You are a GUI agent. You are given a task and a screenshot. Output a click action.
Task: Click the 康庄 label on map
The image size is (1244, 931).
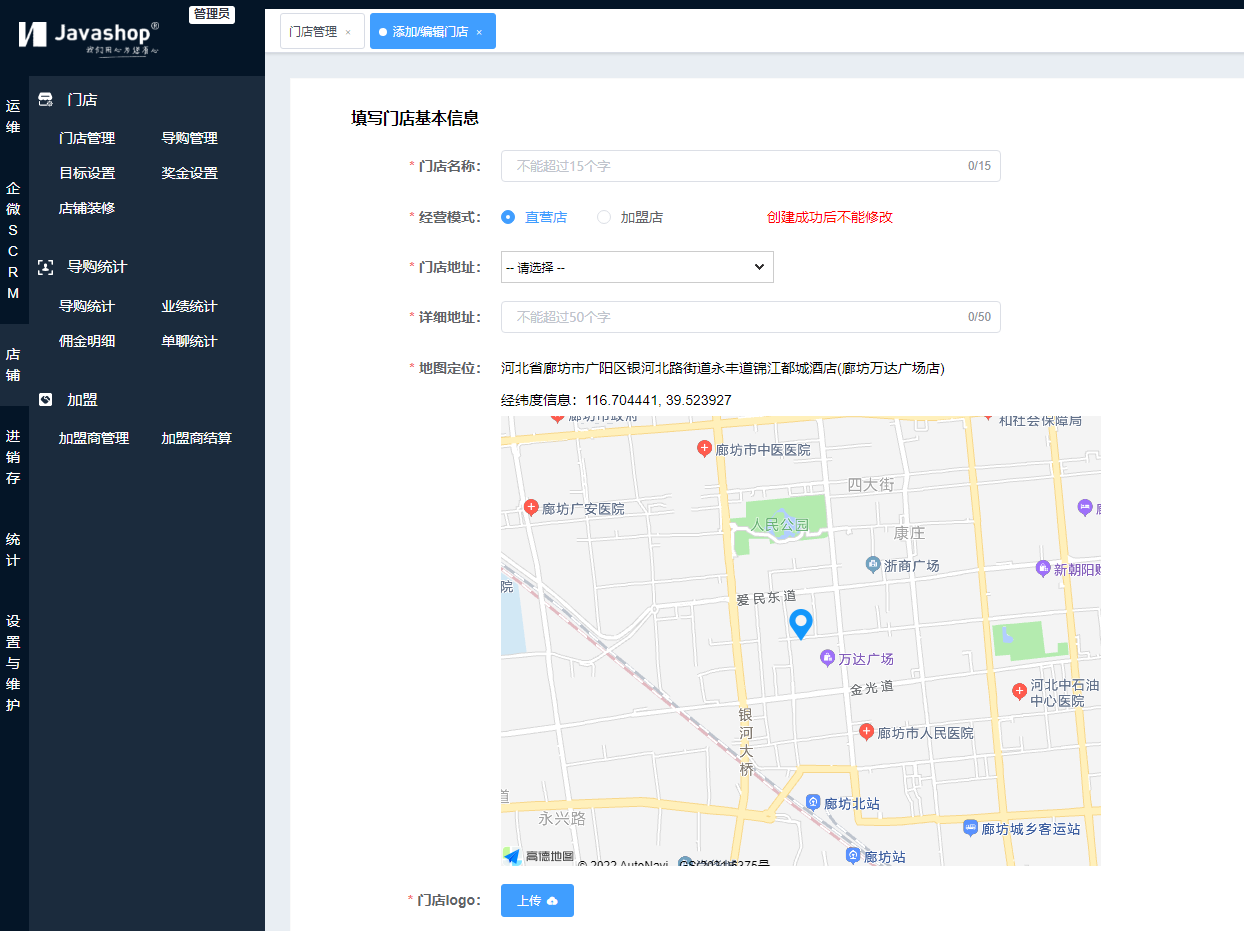click(x=910, y=533)
